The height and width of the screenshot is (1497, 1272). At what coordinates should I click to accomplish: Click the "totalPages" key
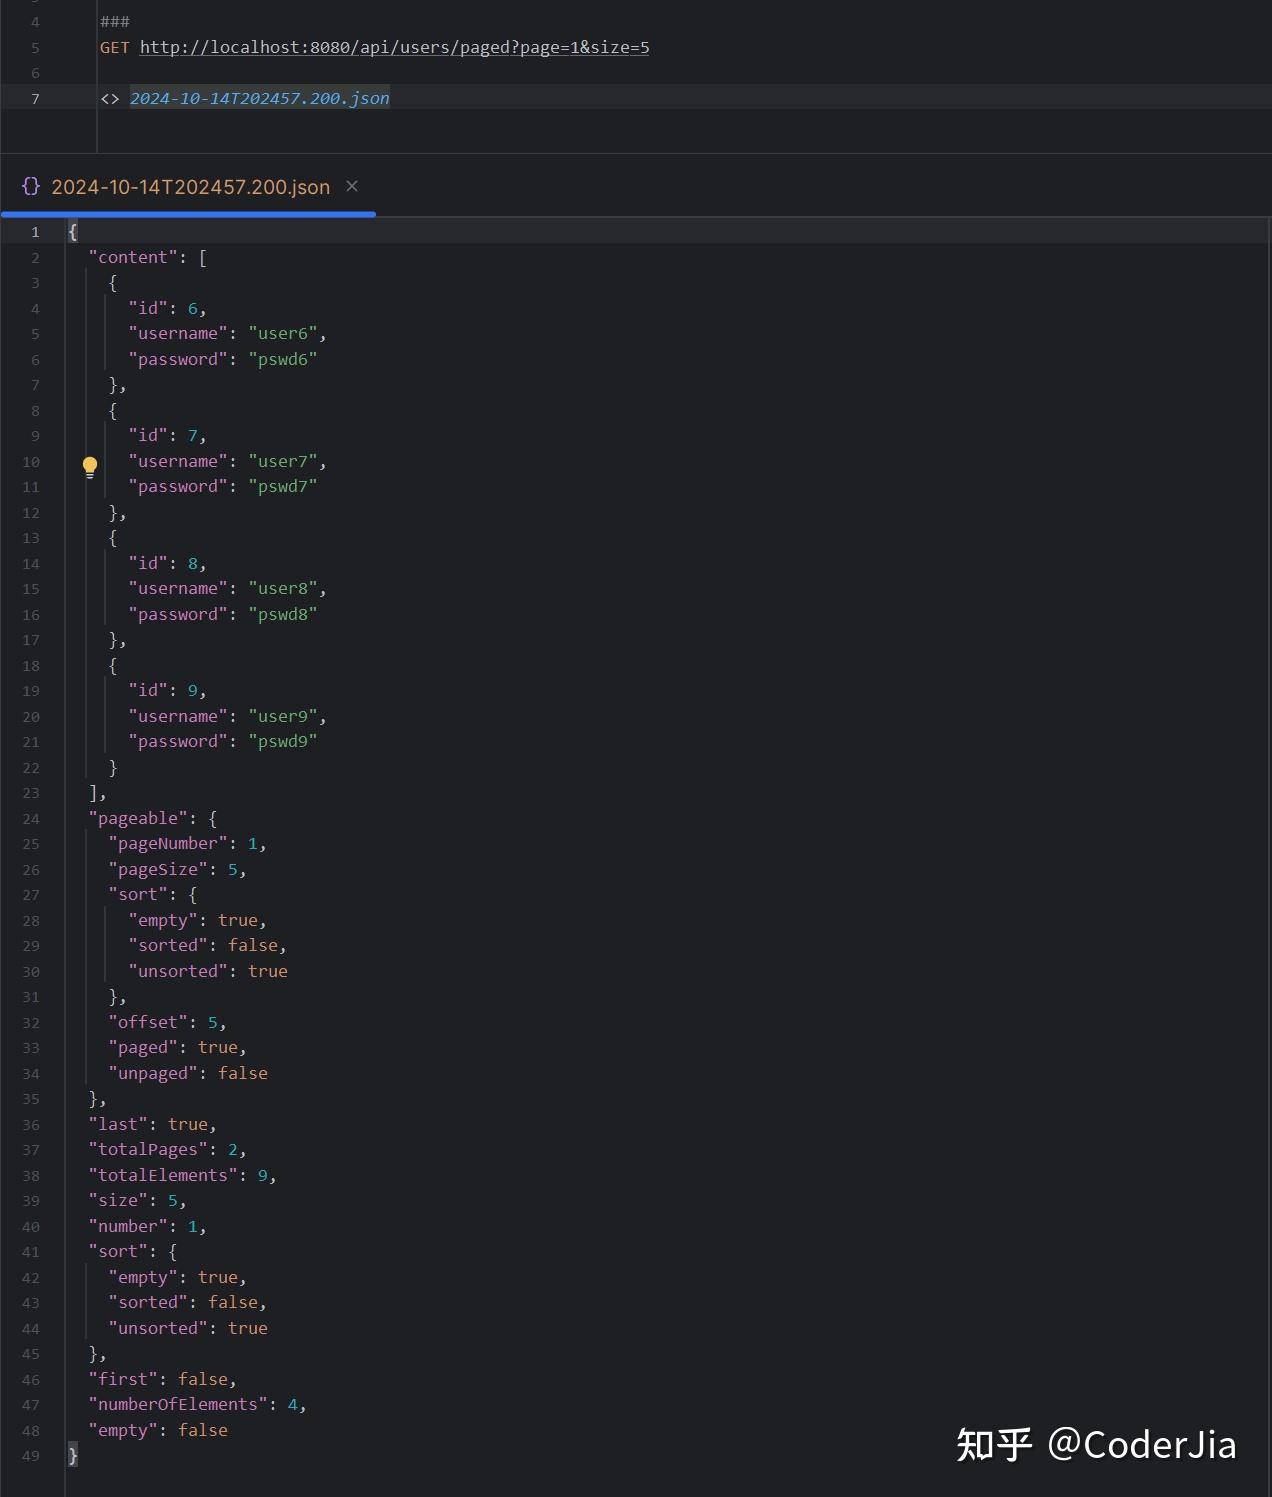tap(148, 1149)
